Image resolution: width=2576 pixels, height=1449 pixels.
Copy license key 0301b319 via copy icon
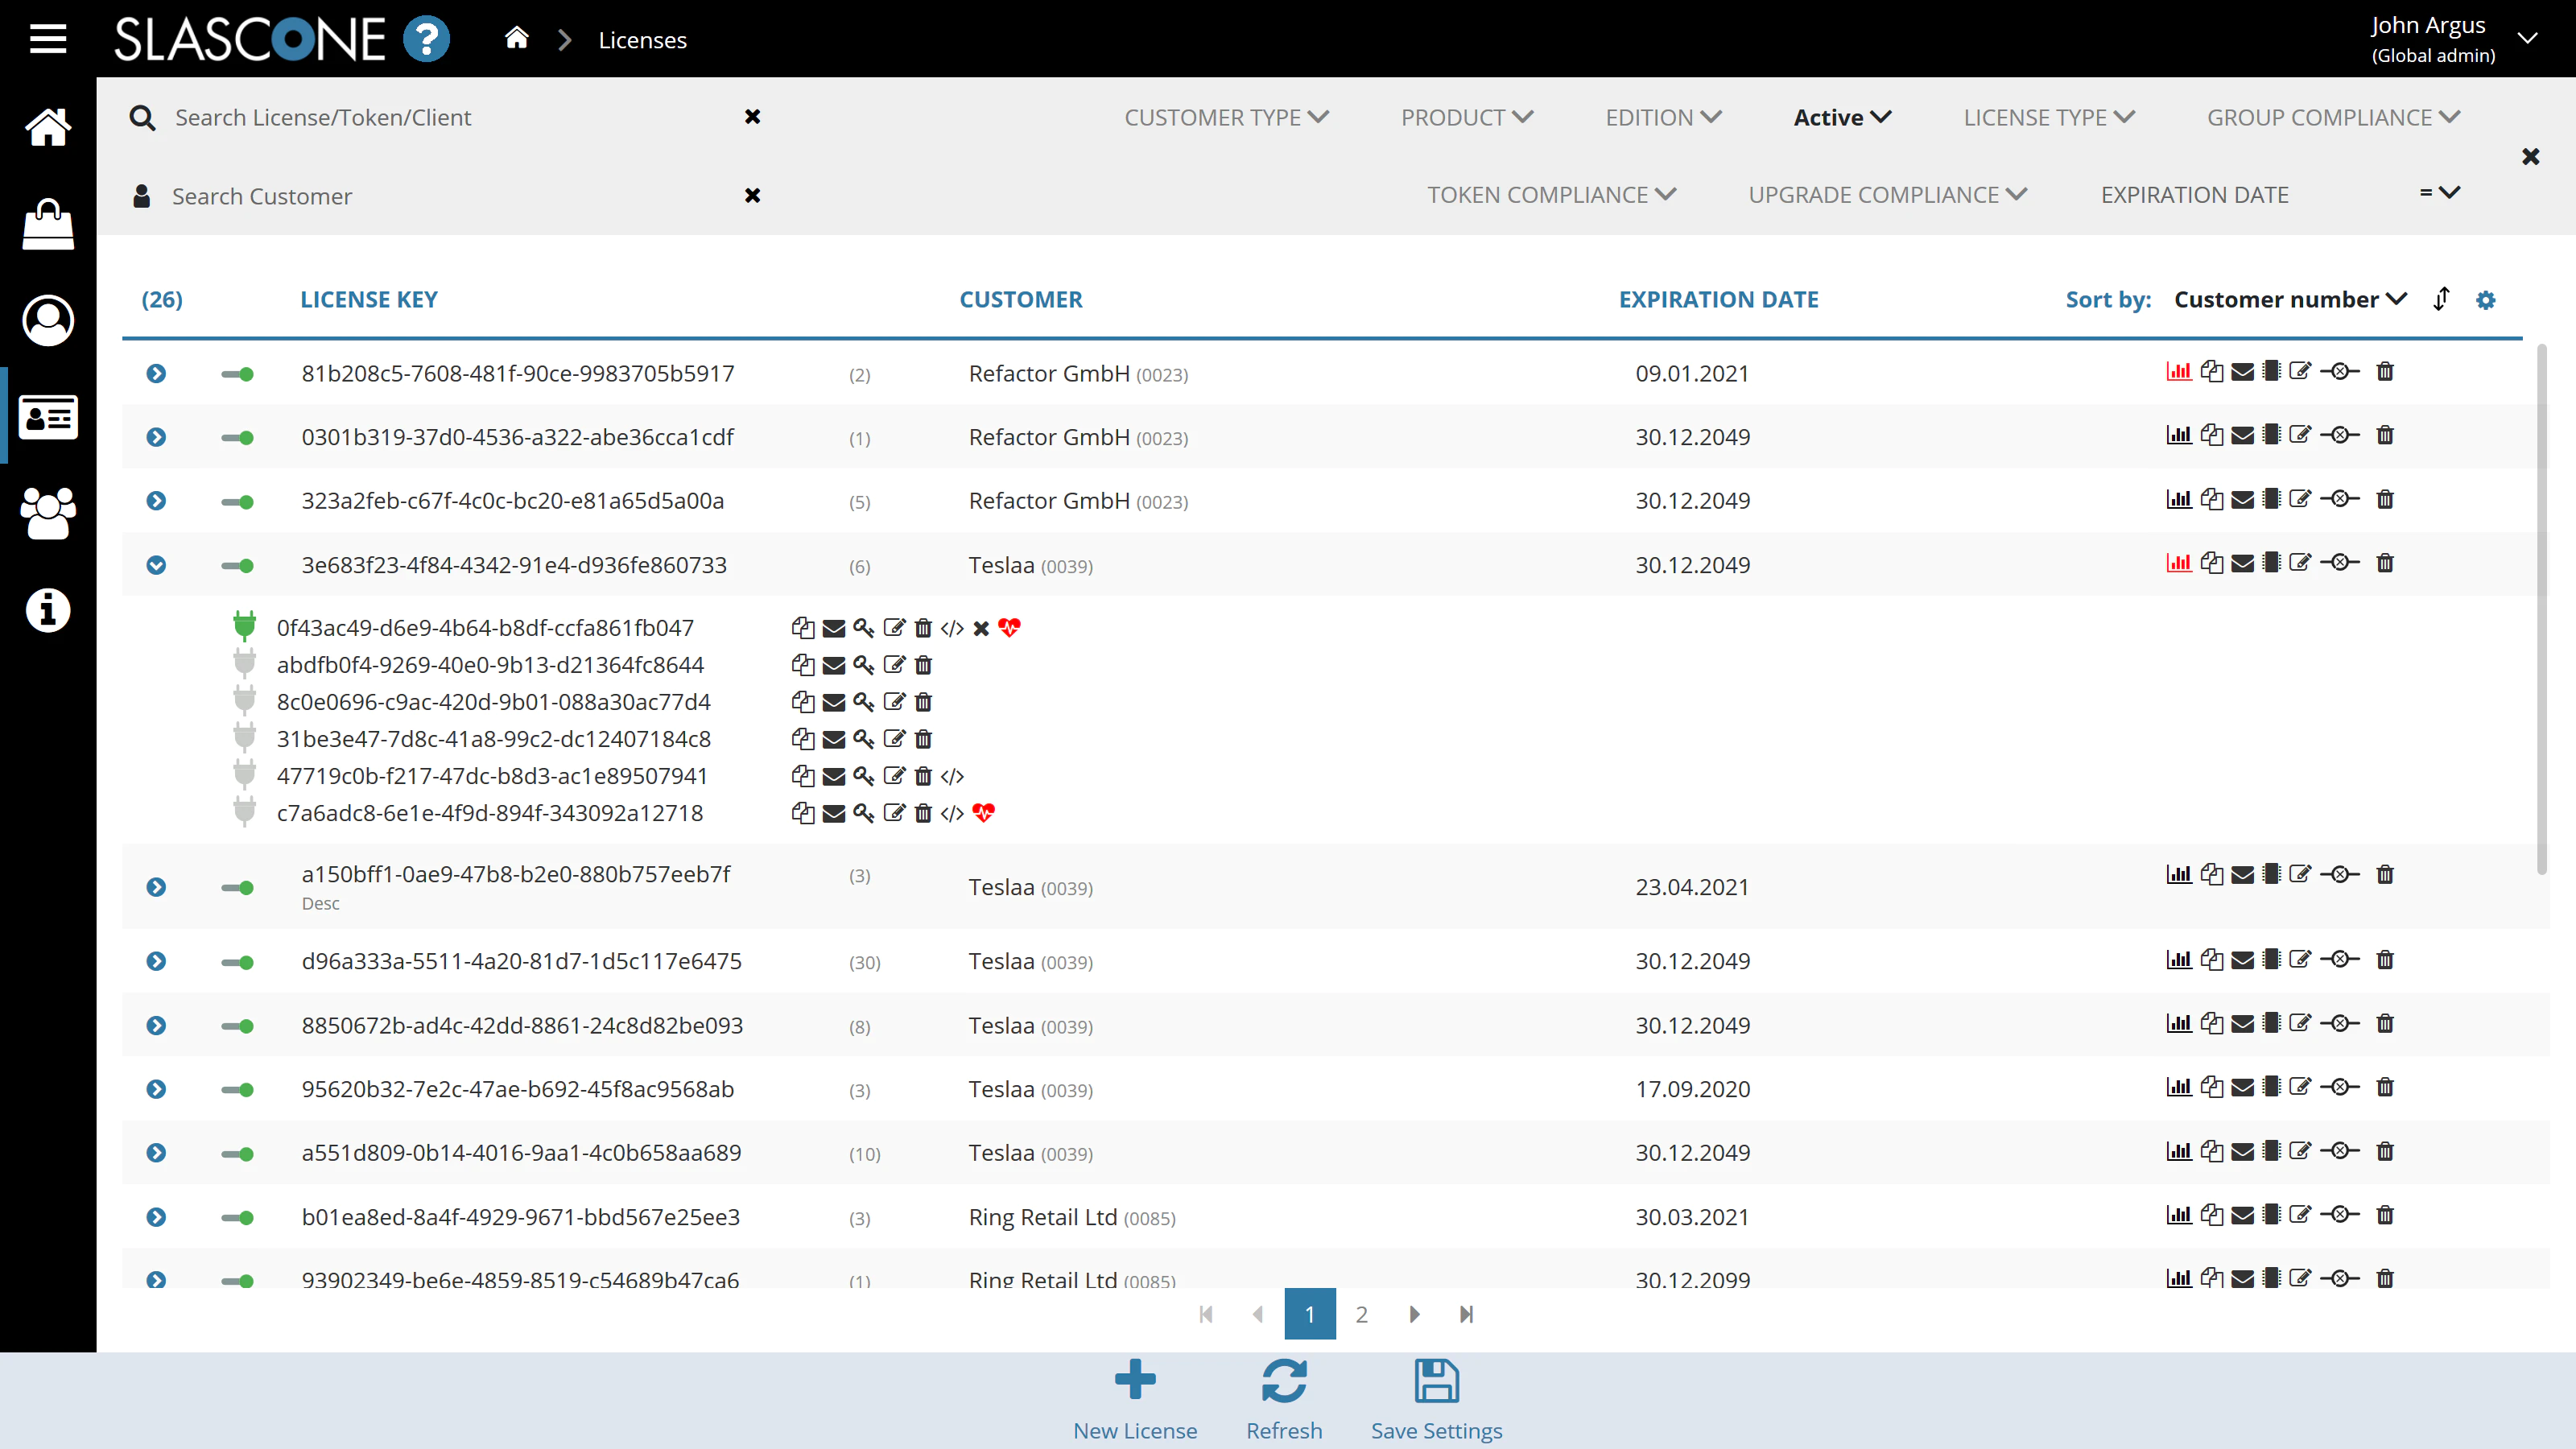(x=2212, y=435)
